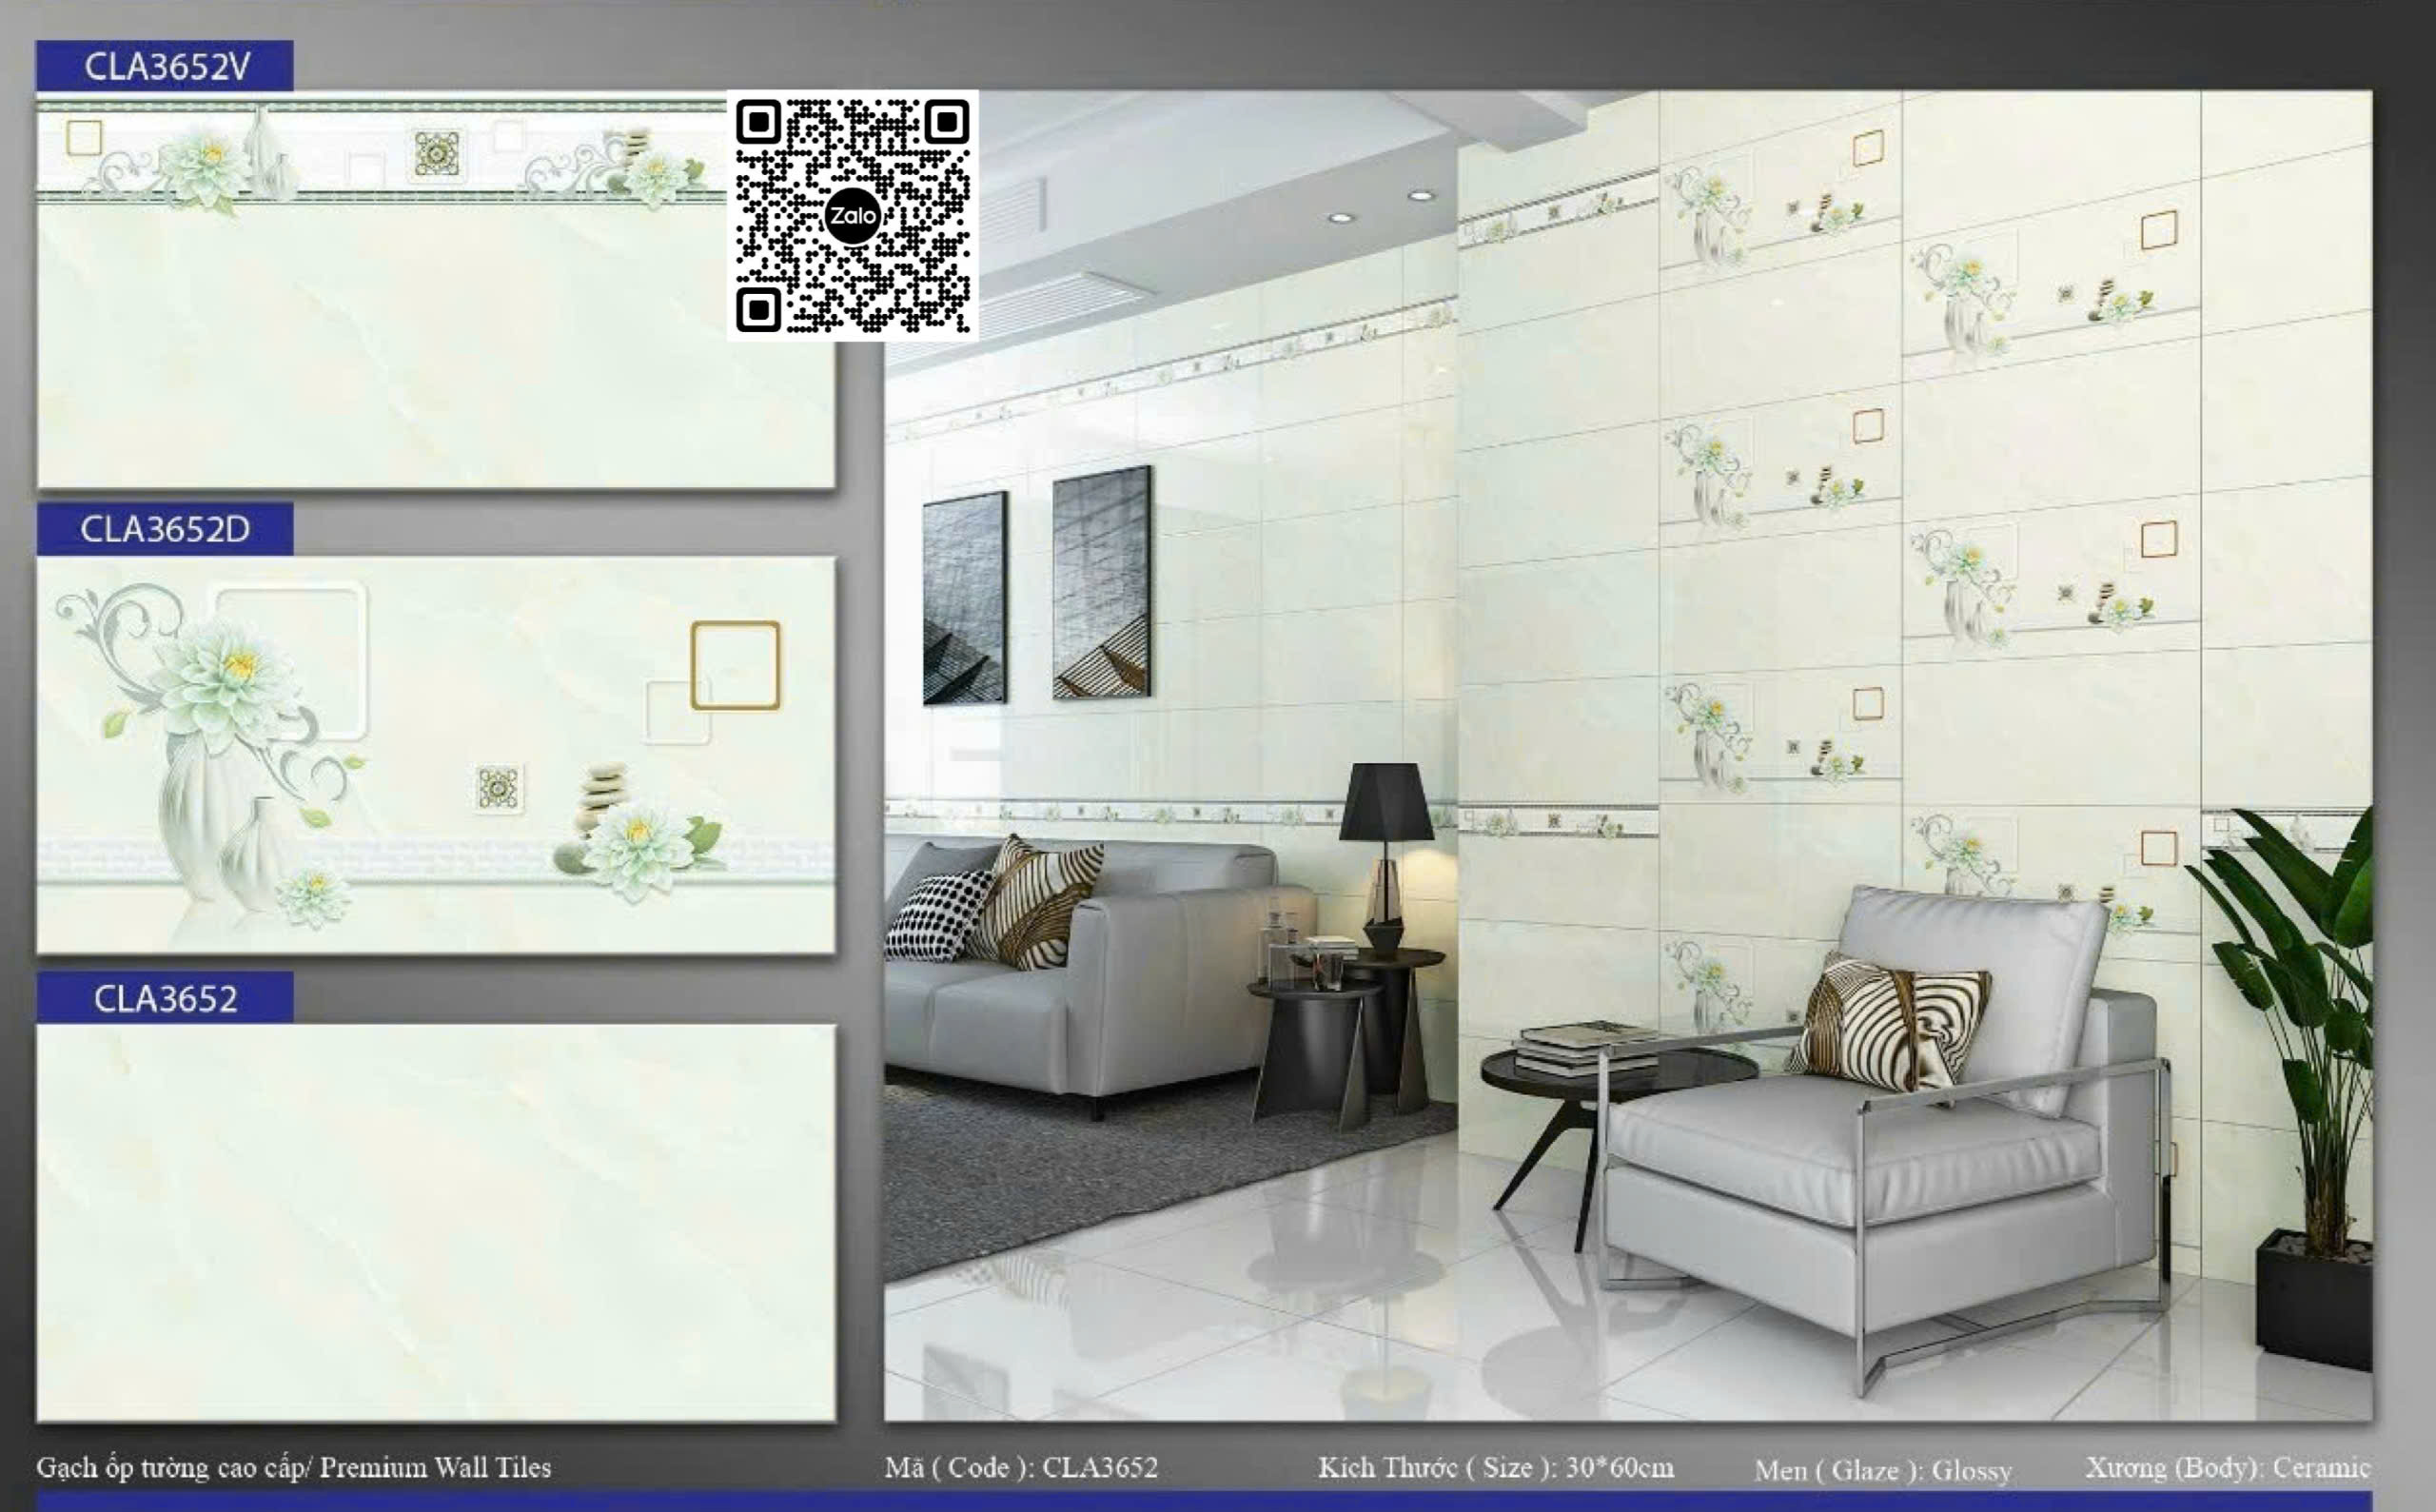The height and width of the screenshot is (1512, 2436).
Task: Click the Men (Glaze): Glossy text
Action: pyautogui.click(x=1883, y=1470)
